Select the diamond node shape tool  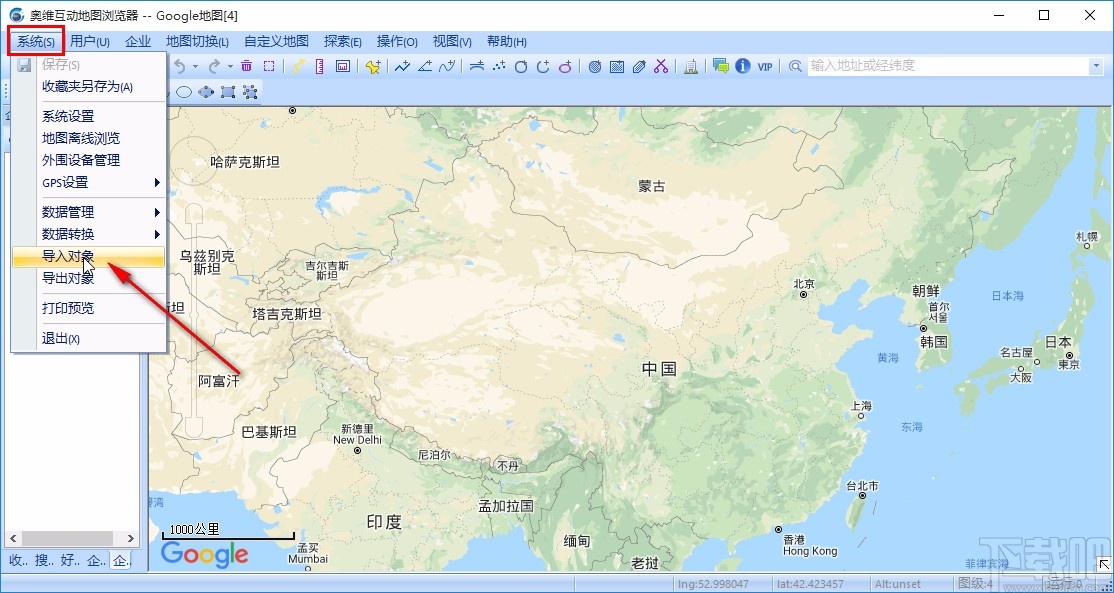tap(206, 92)
